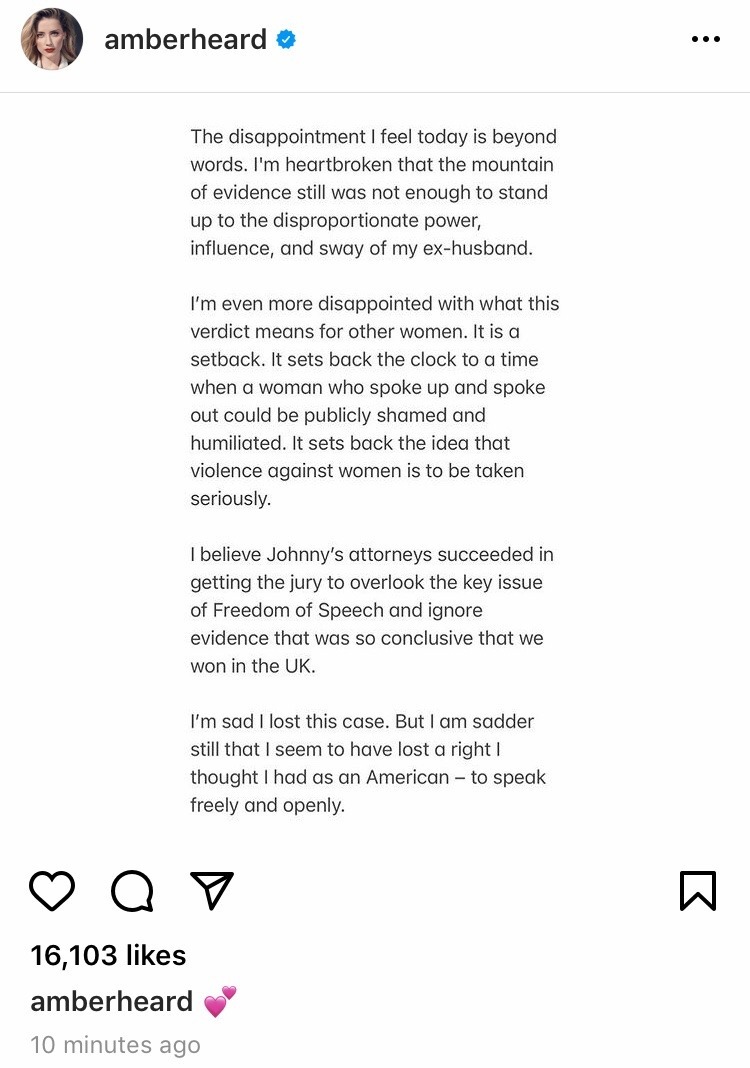Click the '10 minutes ago' timestamp
Screen dimensions: 750x1068
point(115,1045)
